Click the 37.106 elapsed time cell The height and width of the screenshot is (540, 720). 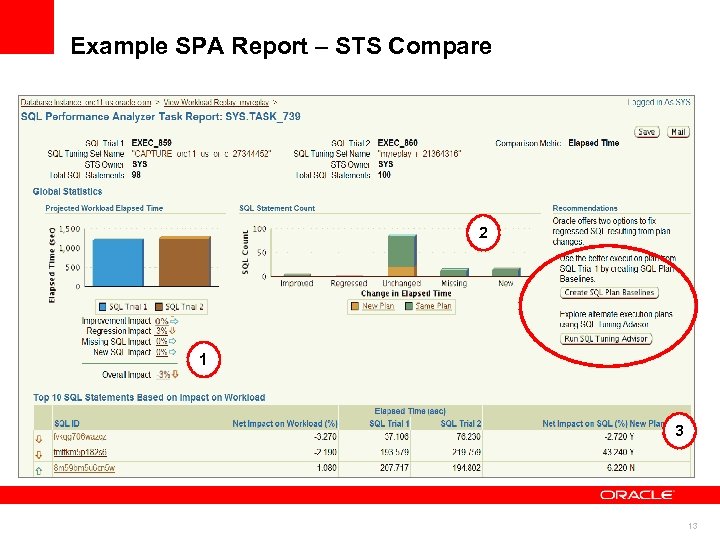pyautogui.click(x=396, y=437)
